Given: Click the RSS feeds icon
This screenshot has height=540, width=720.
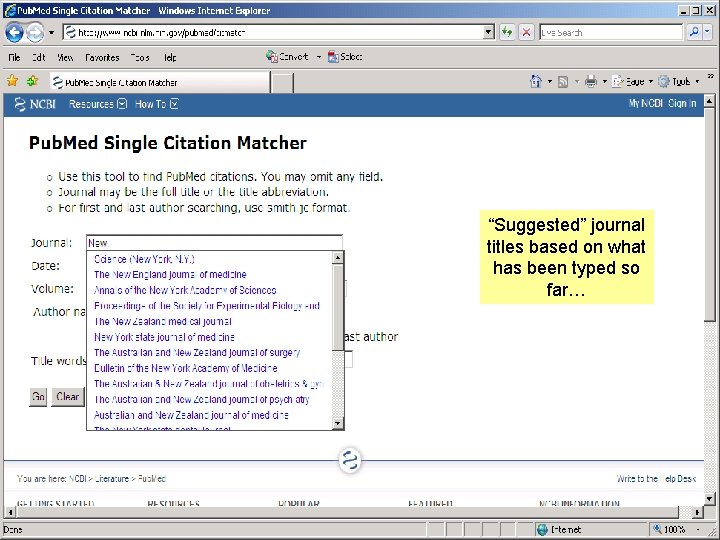Looking at the screenshot, I should [x=563, y=82].
